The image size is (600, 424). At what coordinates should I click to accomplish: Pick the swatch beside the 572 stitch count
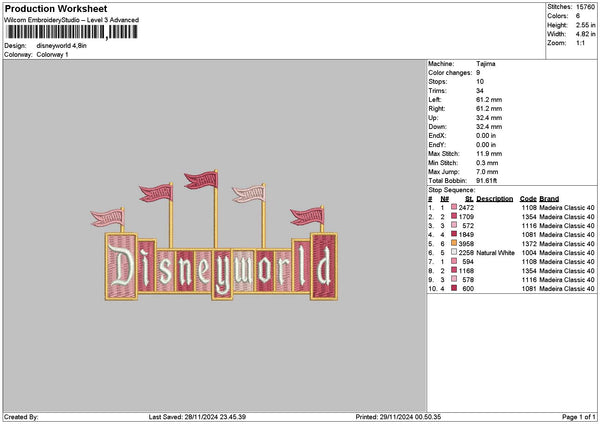pos(454,225)
